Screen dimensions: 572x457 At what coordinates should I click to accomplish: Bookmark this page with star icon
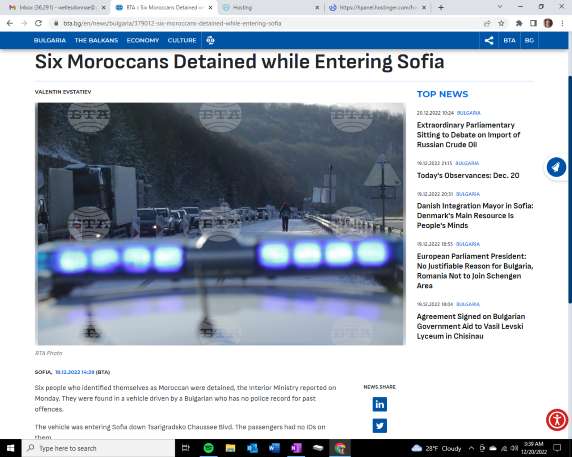(x=501, y=23)
